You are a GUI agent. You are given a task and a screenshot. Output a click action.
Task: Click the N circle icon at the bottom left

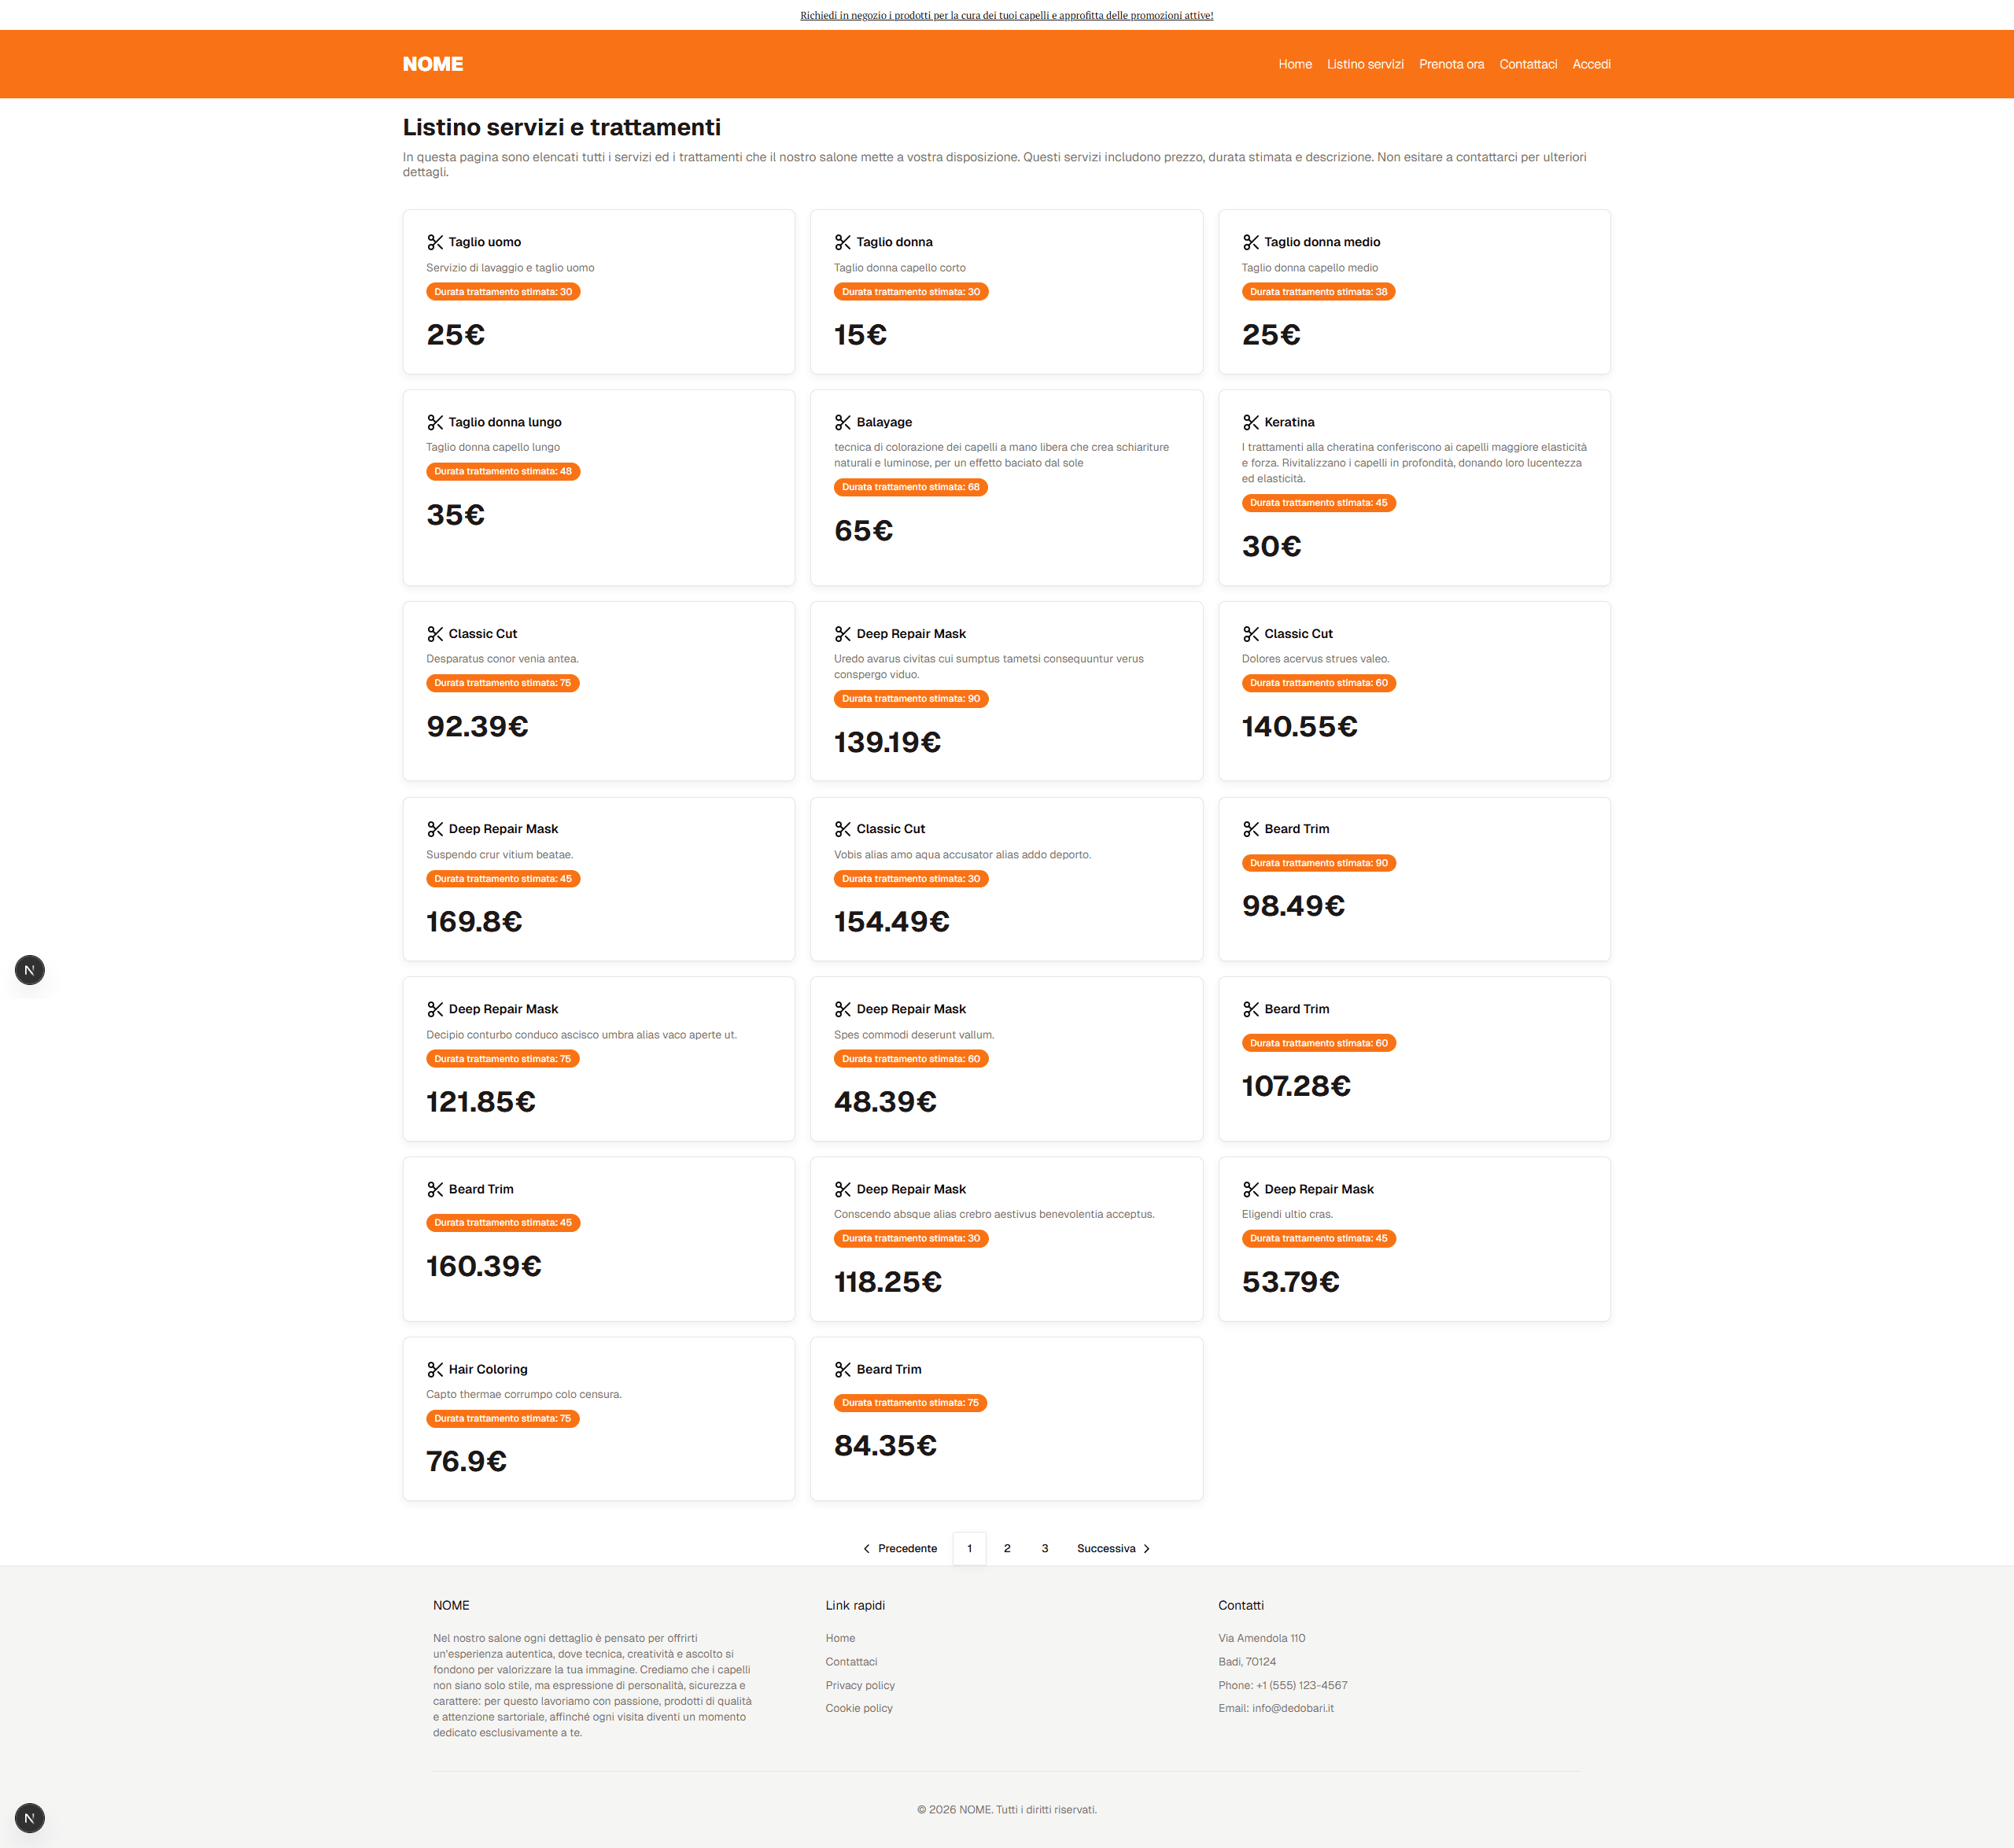(x=29, y=1818)
